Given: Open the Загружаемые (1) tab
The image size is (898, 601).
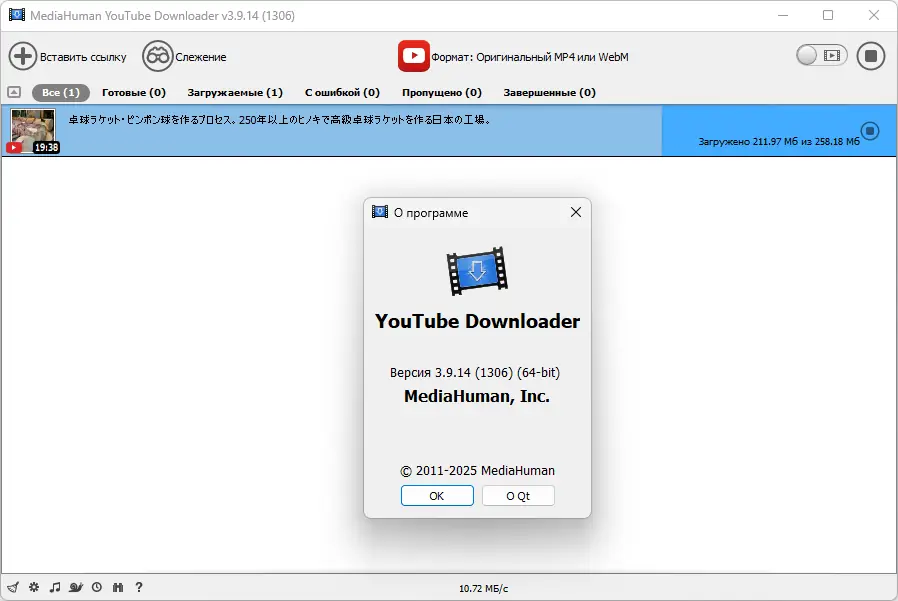Looking at the screenshot, I should 235,92.
